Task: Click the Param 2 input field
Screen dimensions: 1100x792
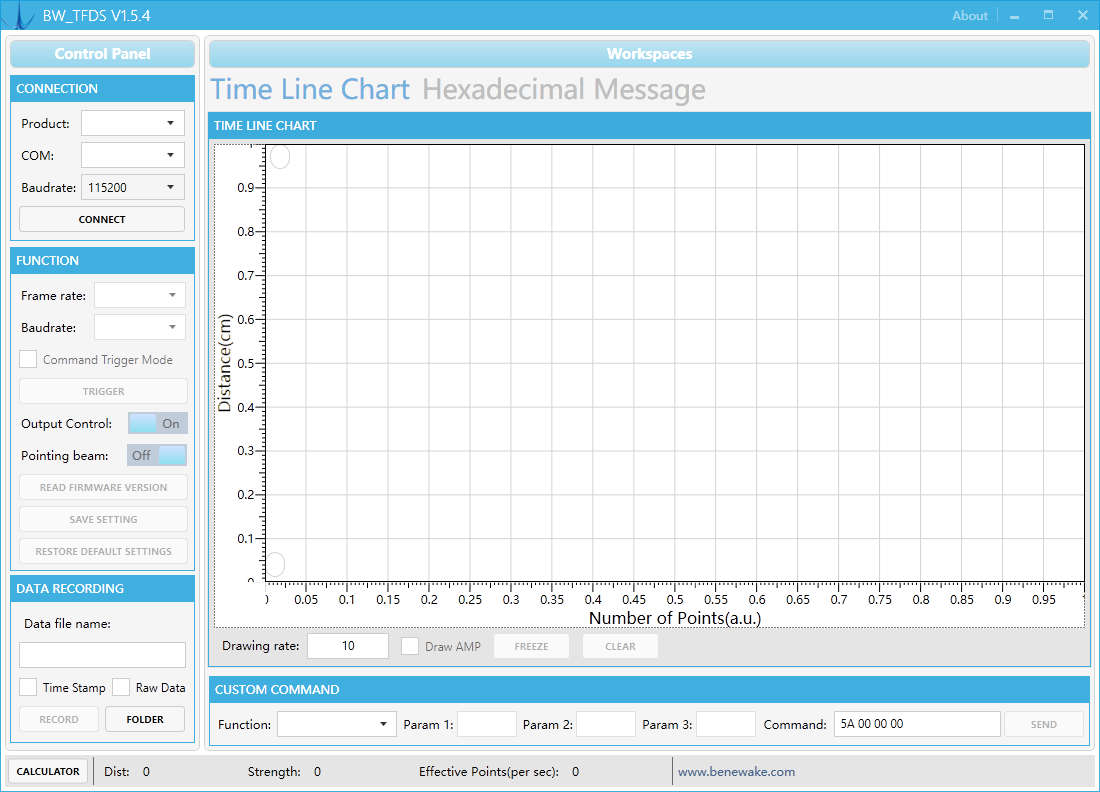Action: (x=606, y=724)
